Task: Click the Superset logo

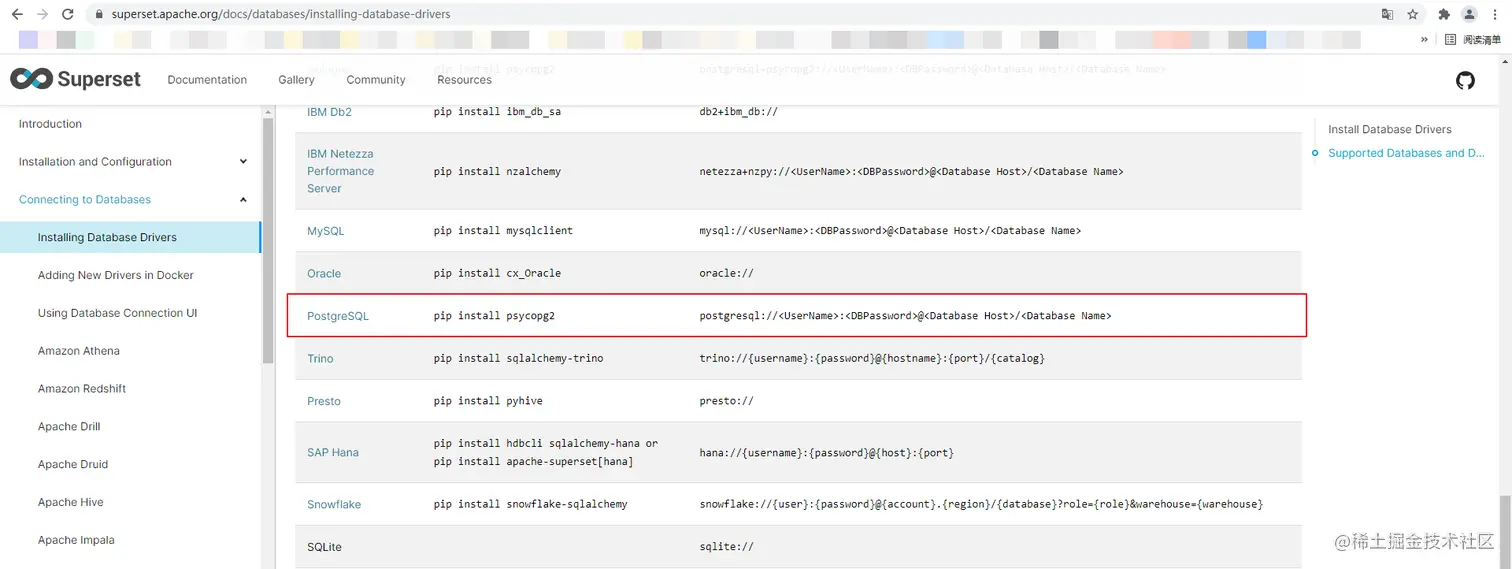Action: pyautogui.click(x=75, y=79)
